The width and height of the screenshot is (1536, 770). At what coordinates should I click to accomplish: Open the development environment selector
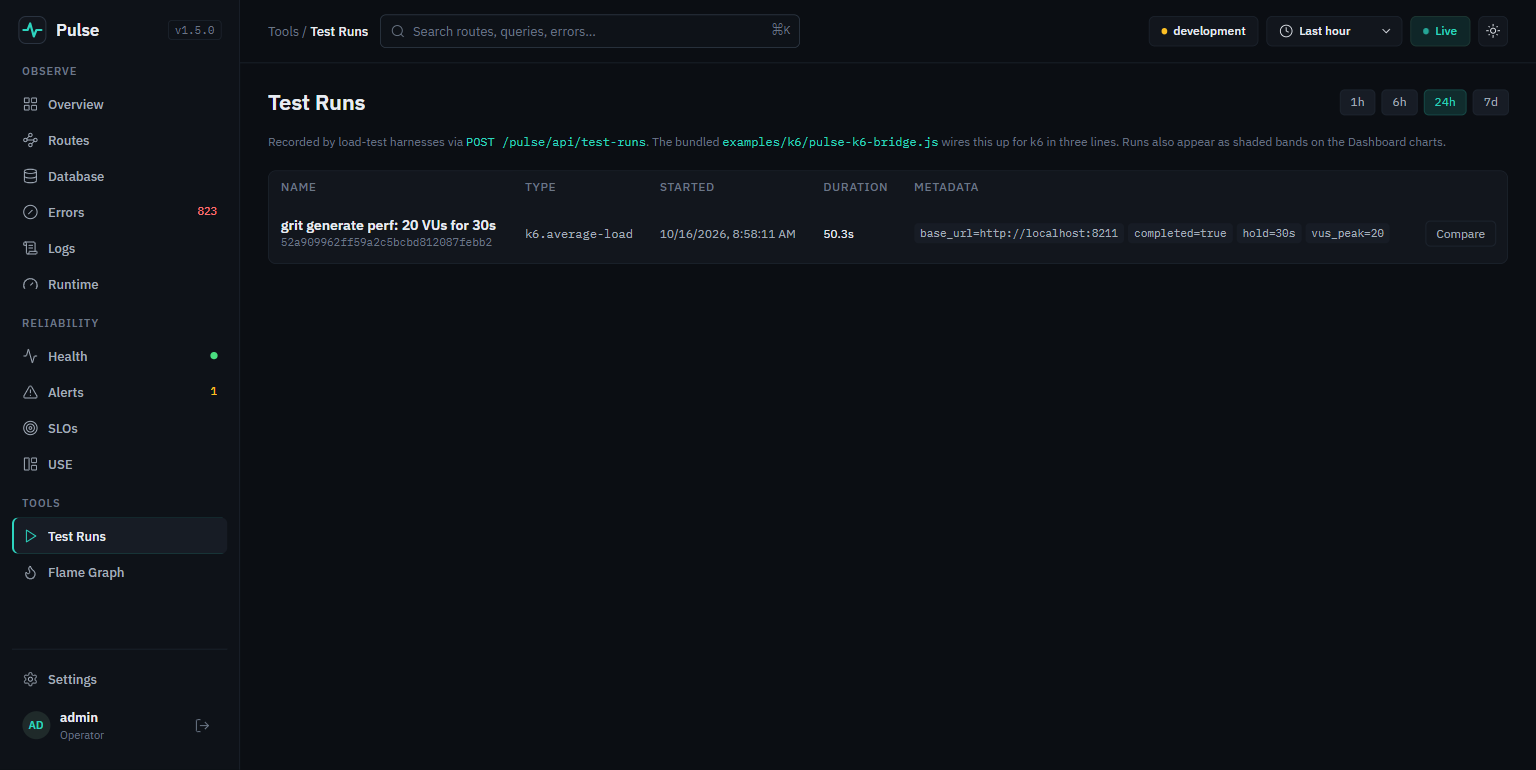[x=1203, y=31]
